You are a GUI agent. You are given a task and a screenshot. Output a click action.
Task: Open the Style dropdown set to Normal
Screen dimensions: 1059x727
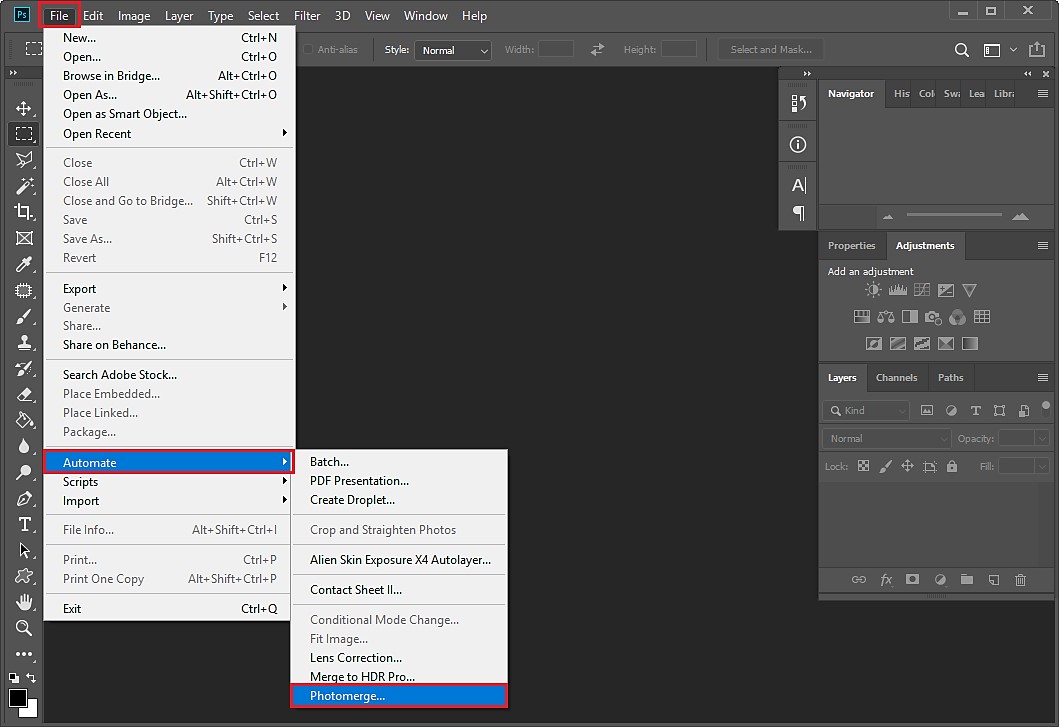click(x=453, y=50)
